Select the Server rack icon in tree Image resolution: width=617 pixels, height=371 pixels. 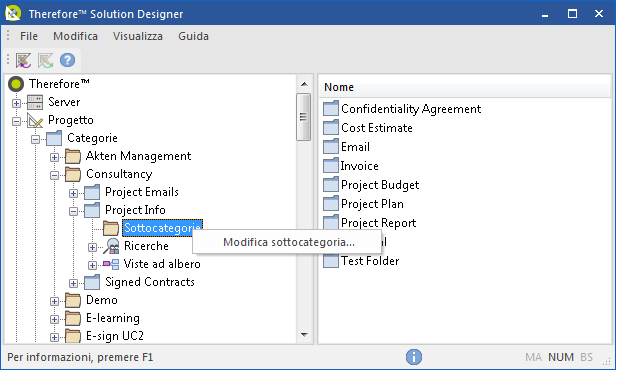pos(35,102)
